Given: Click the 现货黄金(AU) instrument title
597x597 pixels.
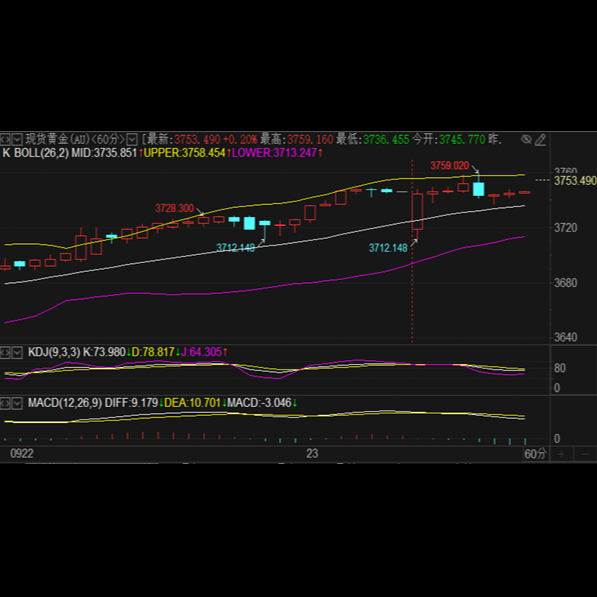Looking at the screenshot, I should (x=57, y=139).
